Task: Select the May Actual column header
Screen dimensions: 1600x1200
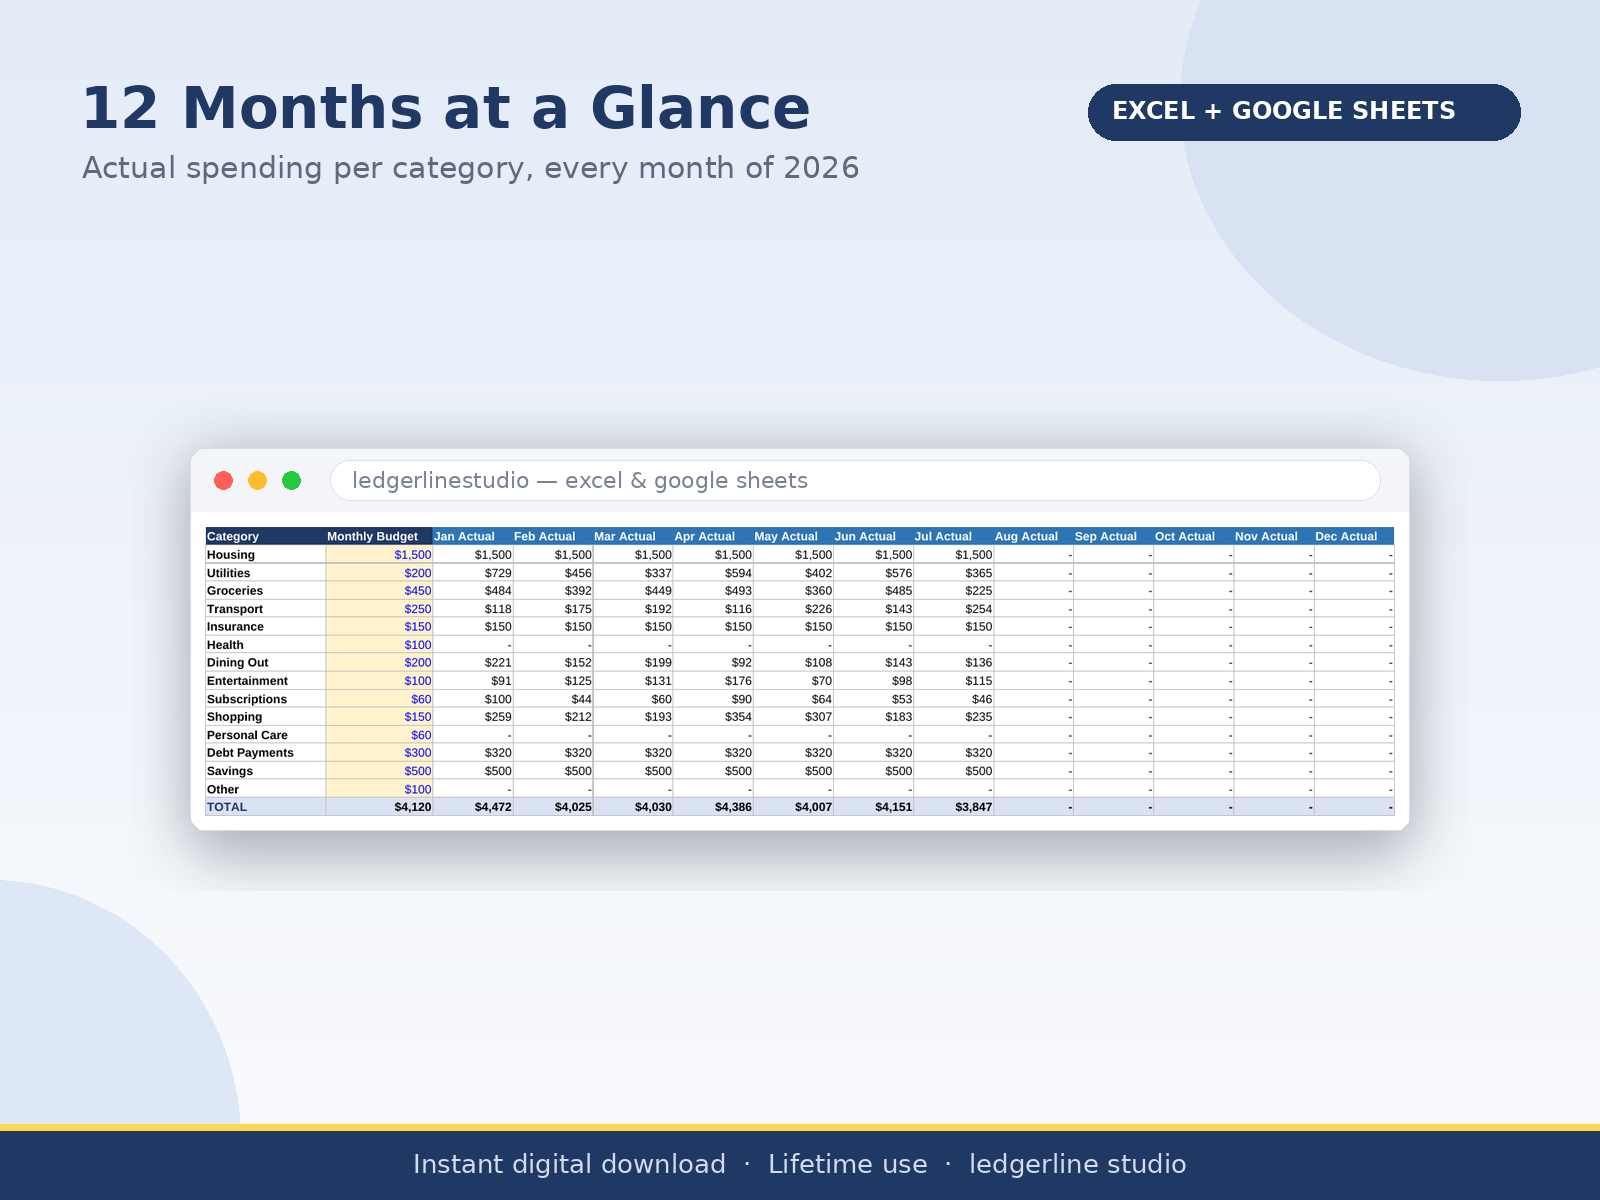Action: click(793, 537)
